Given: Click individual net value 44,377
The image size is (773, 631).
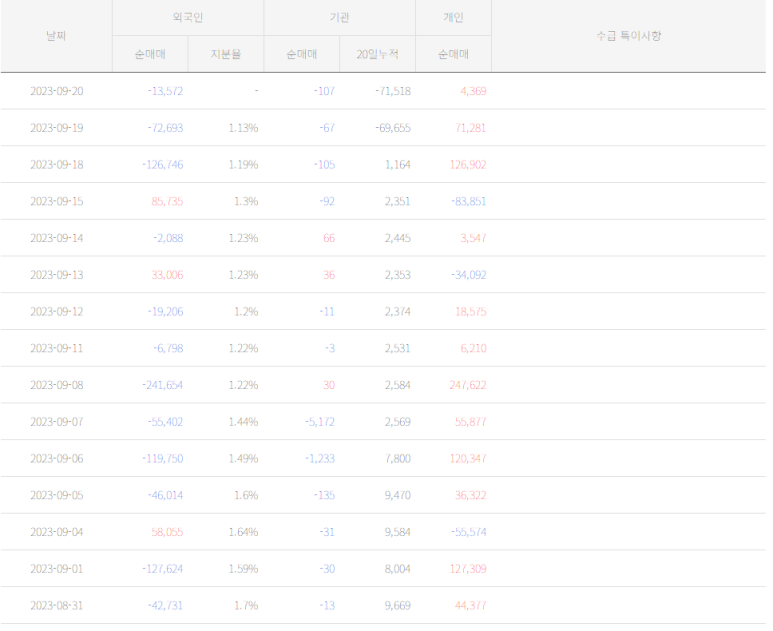Looking at the screenshot, I should 471,605.
